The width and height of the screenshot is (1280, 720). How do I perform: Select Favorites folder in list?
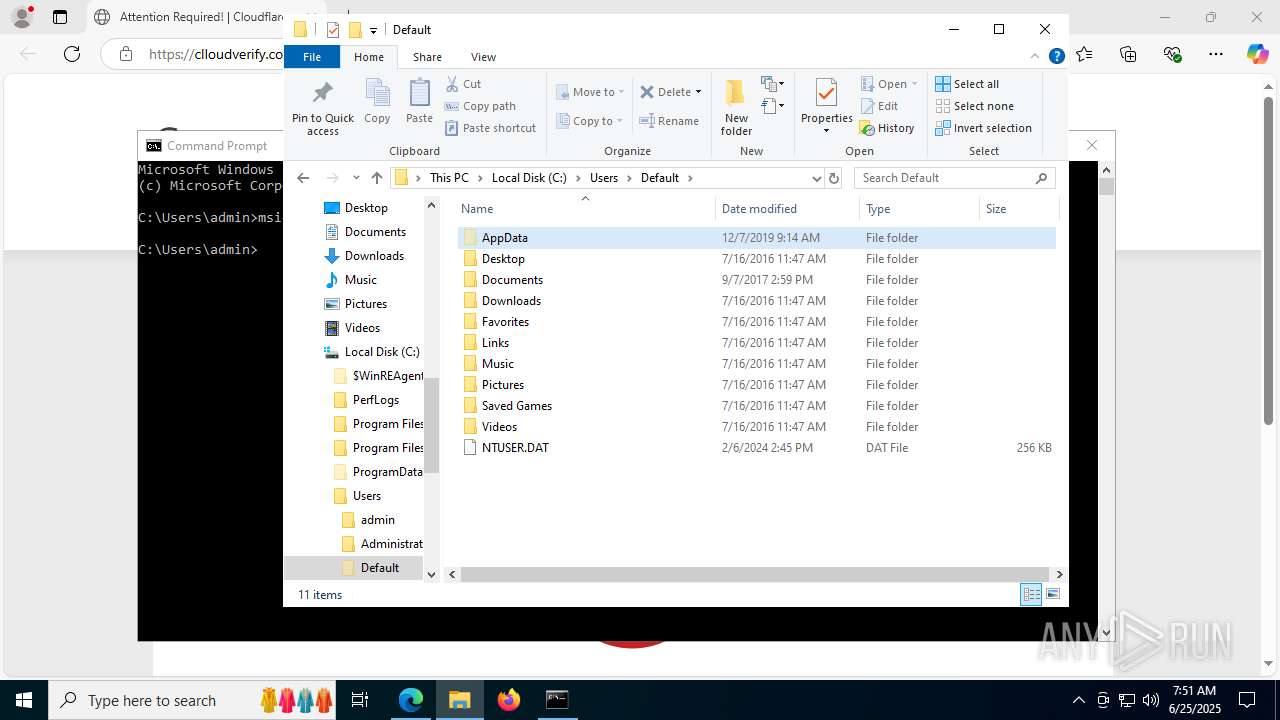point(757,322)
